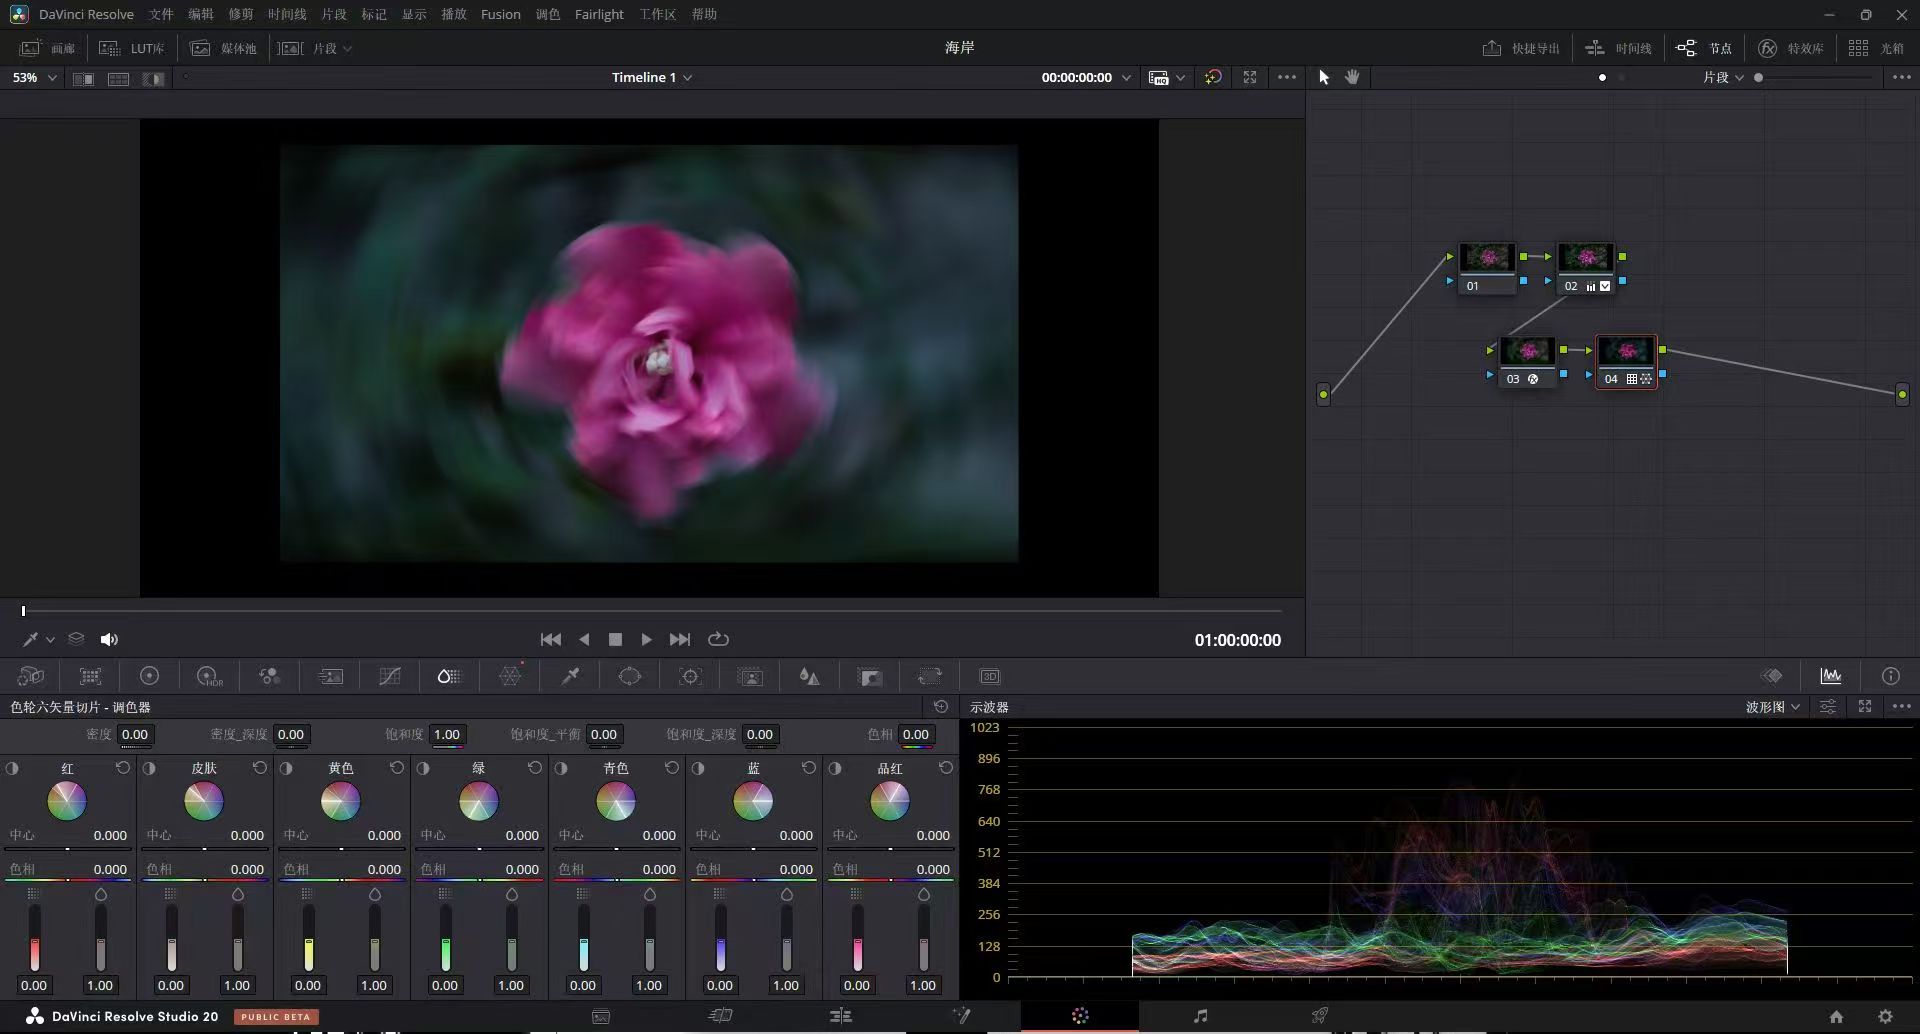Toggle the 皮肤 color slice enable
This screenshot has width=1920, height=1034.
pyautogui.click(x=149, y=768)
